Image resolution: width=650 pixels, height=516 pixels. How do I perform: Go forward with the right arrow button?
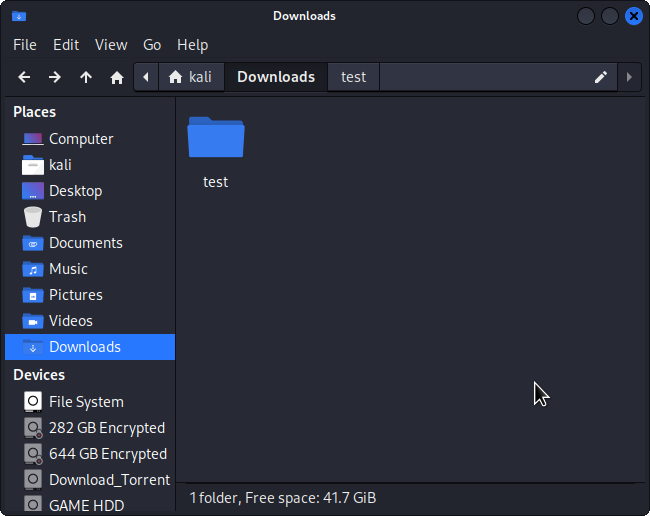55,77
